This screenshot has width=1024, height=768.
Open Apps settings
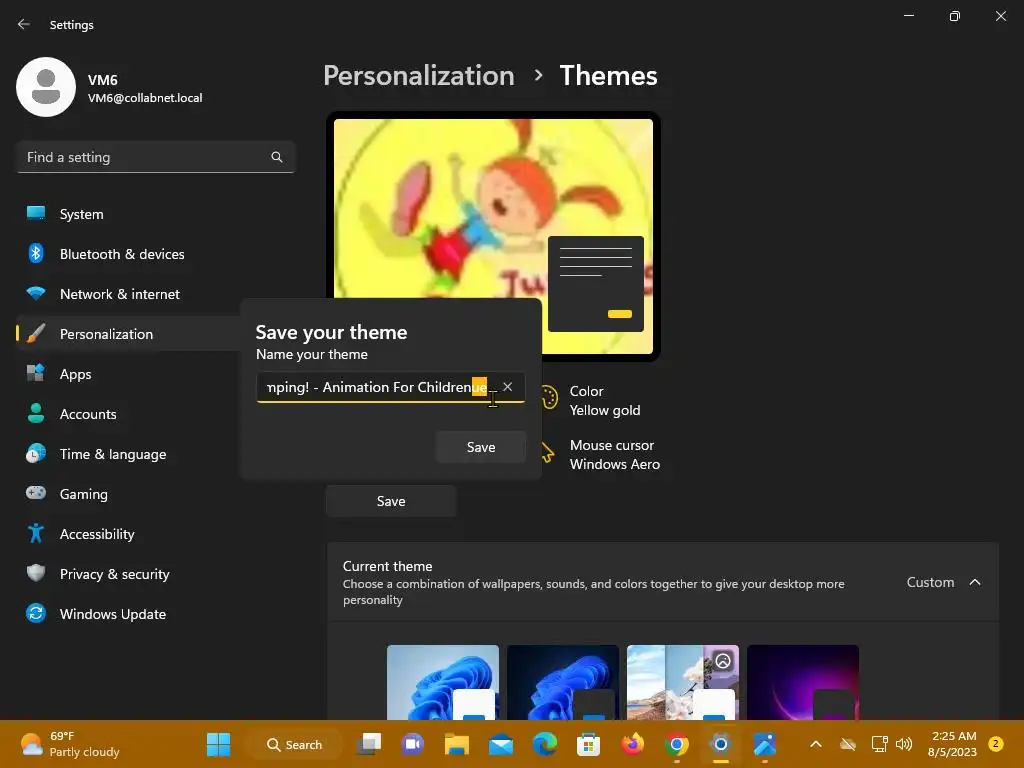coord(129,374)
